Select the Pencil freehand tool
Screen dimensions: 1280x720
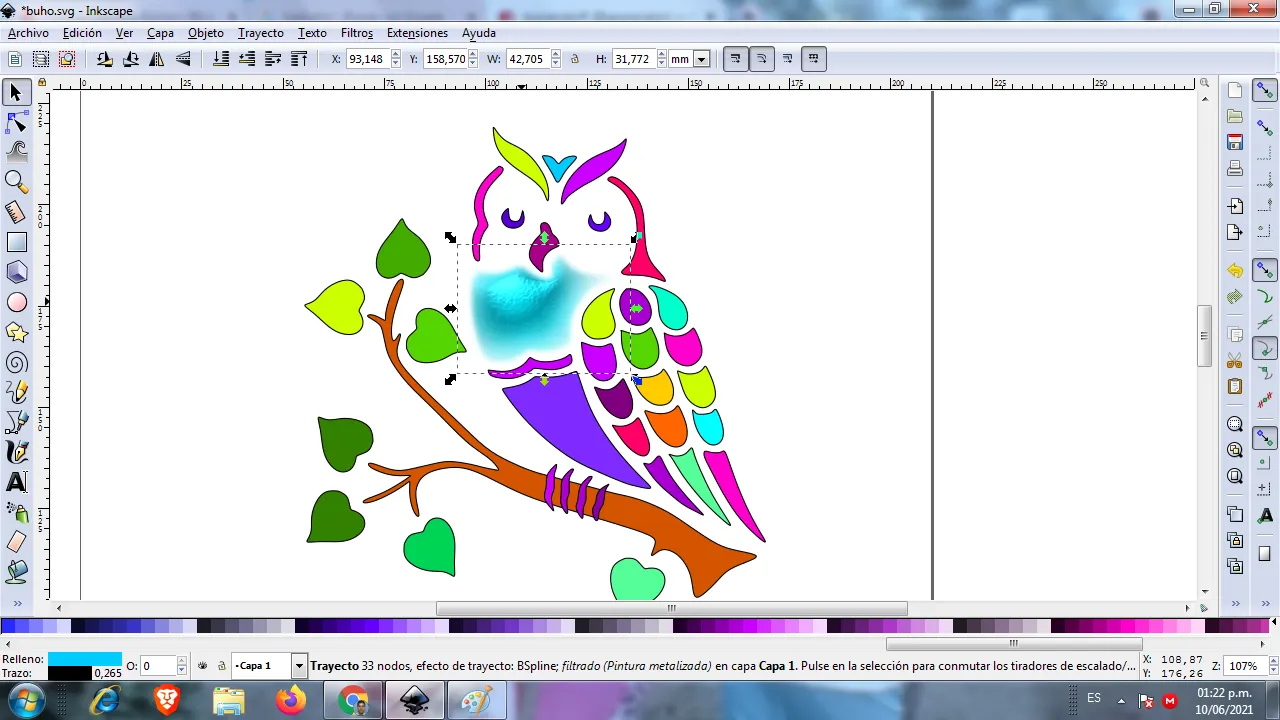click(x=16, y=392)
